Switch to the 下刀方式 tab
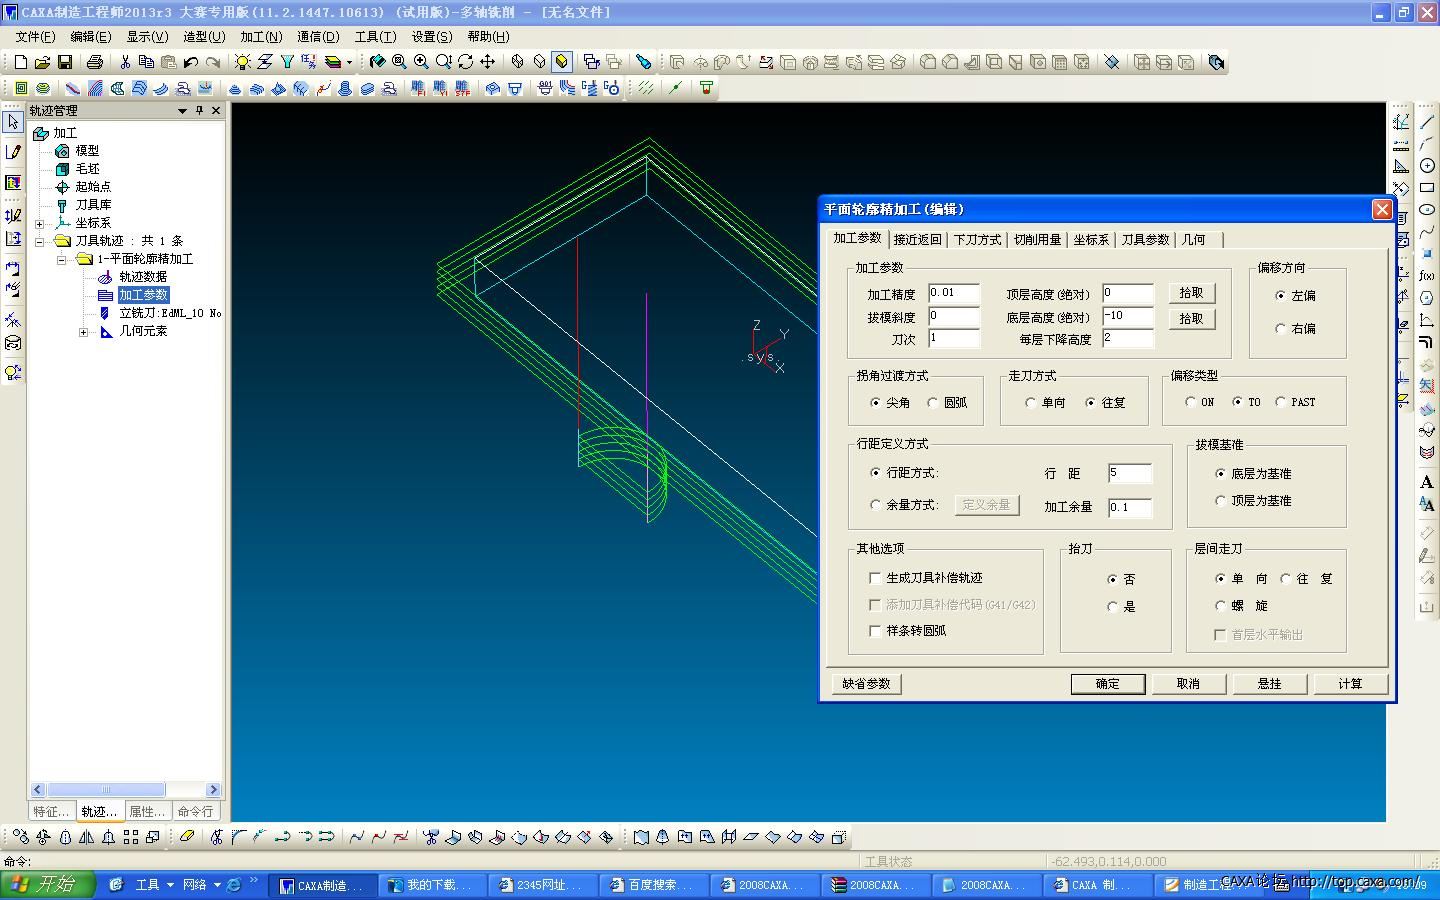The width and height of the screenshot is (1440, 900). 977,240
